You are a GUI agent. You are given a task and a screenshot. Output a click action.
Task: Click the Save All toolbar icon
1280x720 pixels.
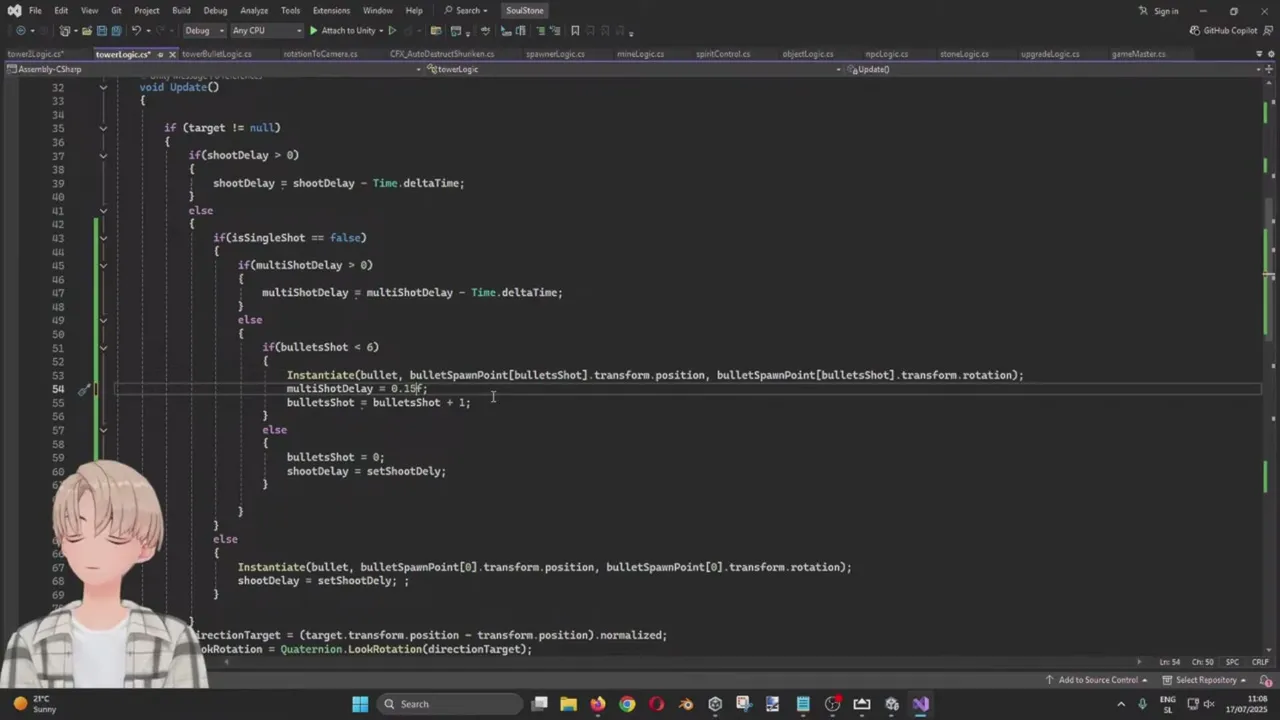(x=117, y=31)
